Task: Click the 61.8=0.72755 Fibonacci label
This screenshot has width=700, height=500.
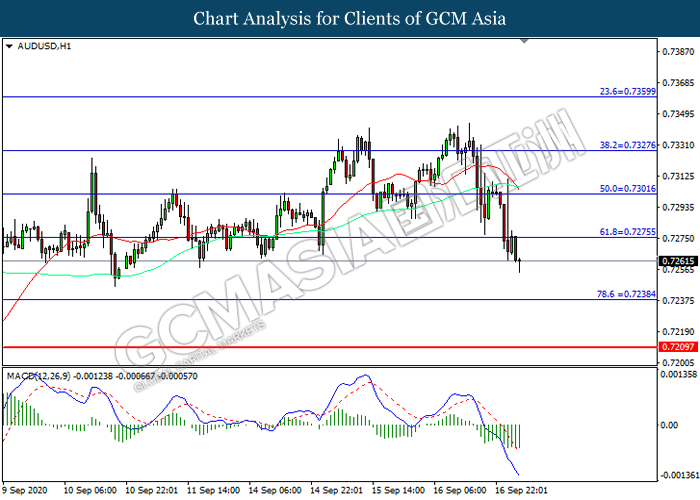Action: [x=628, y=232]
